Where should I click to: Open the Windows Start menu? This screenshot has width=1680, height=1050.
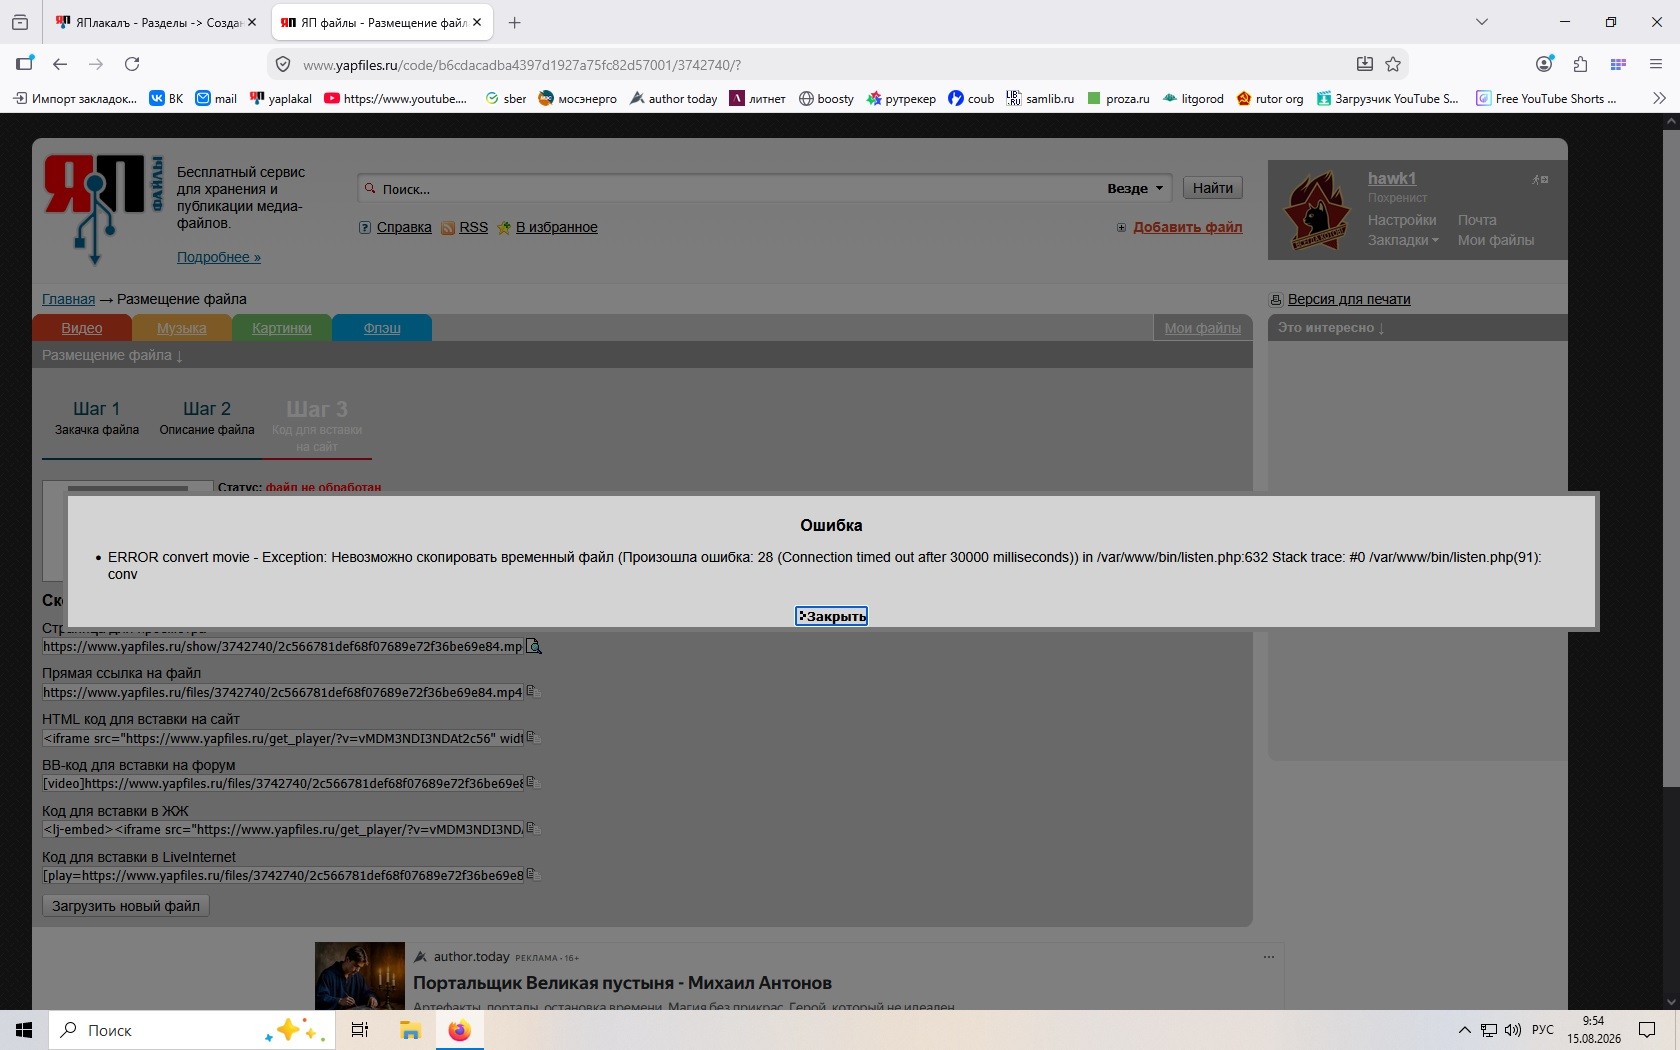click(24, 1030)
